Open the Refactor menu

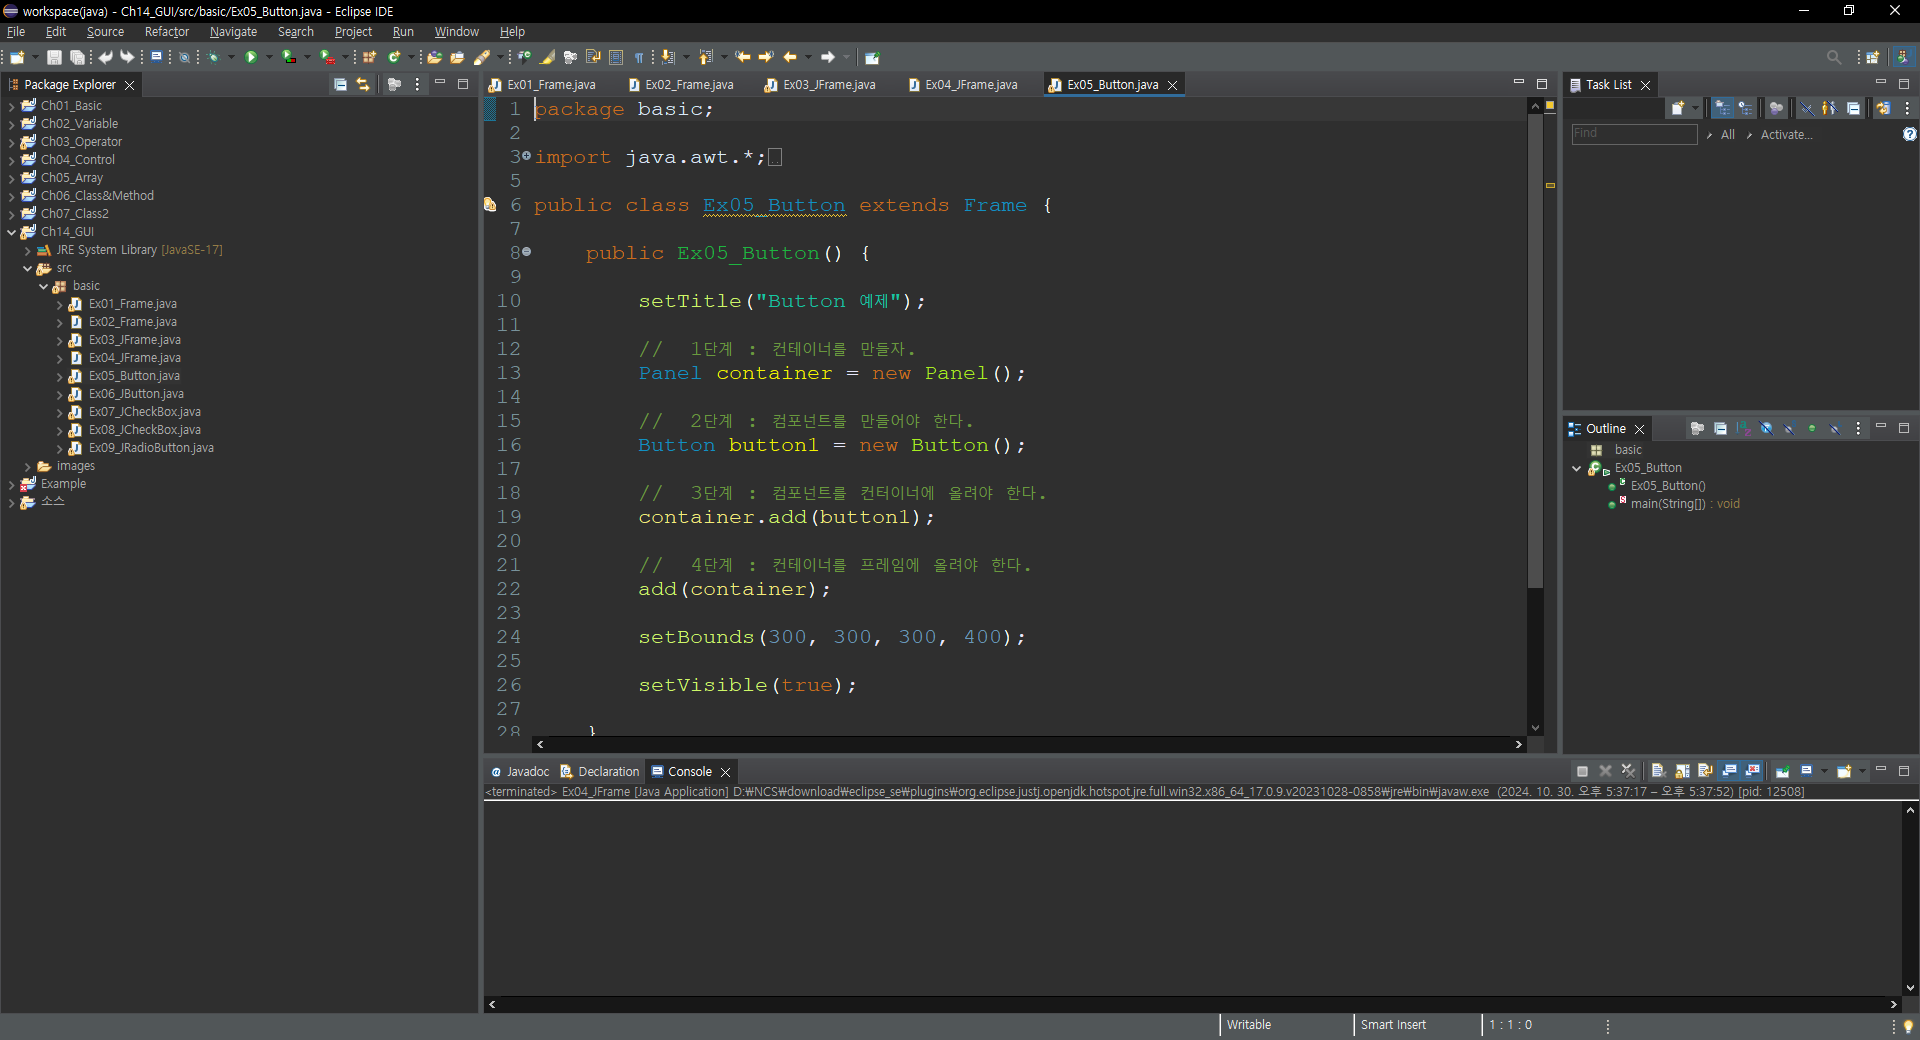pyautogui.click(x=166, y=32)
